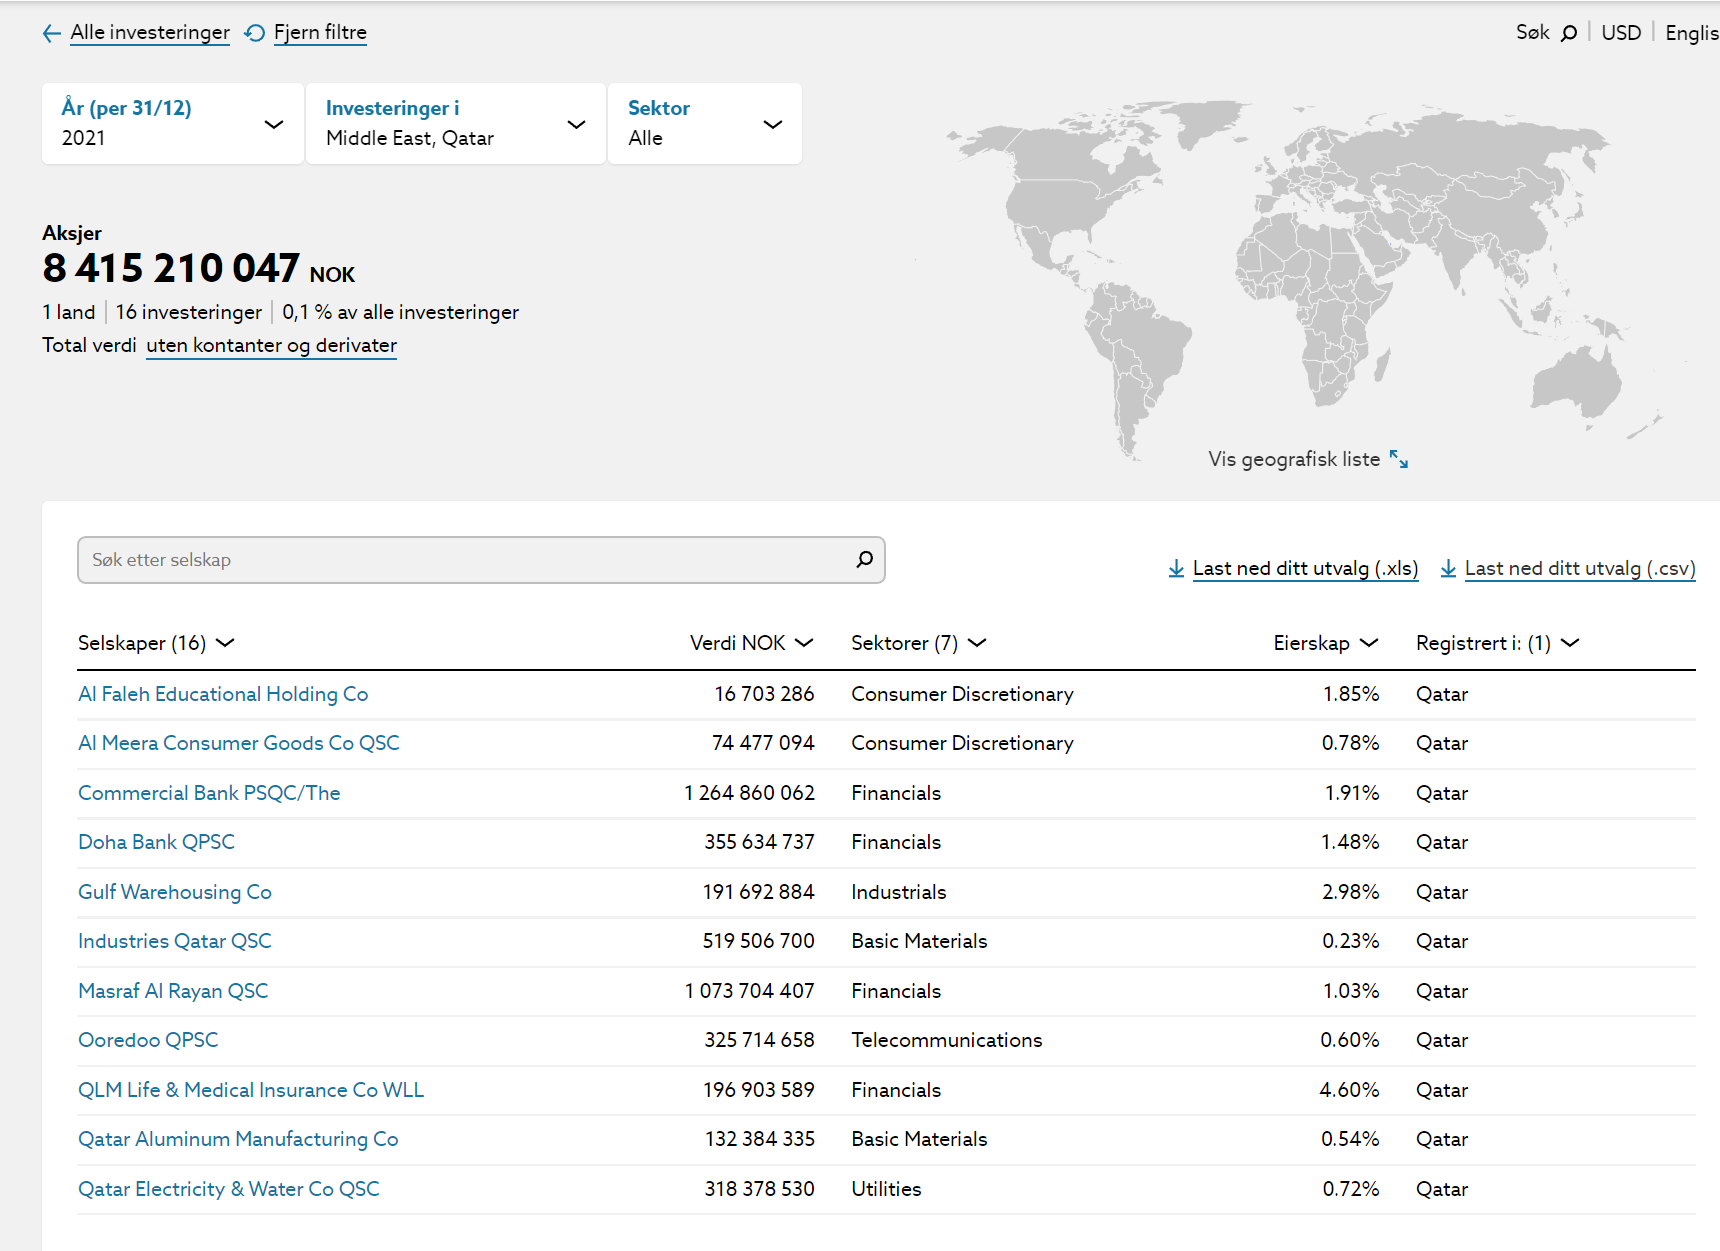Sort table by Verdi NOK column
Screen dimensions: 1720x1251
pos(751,643)
